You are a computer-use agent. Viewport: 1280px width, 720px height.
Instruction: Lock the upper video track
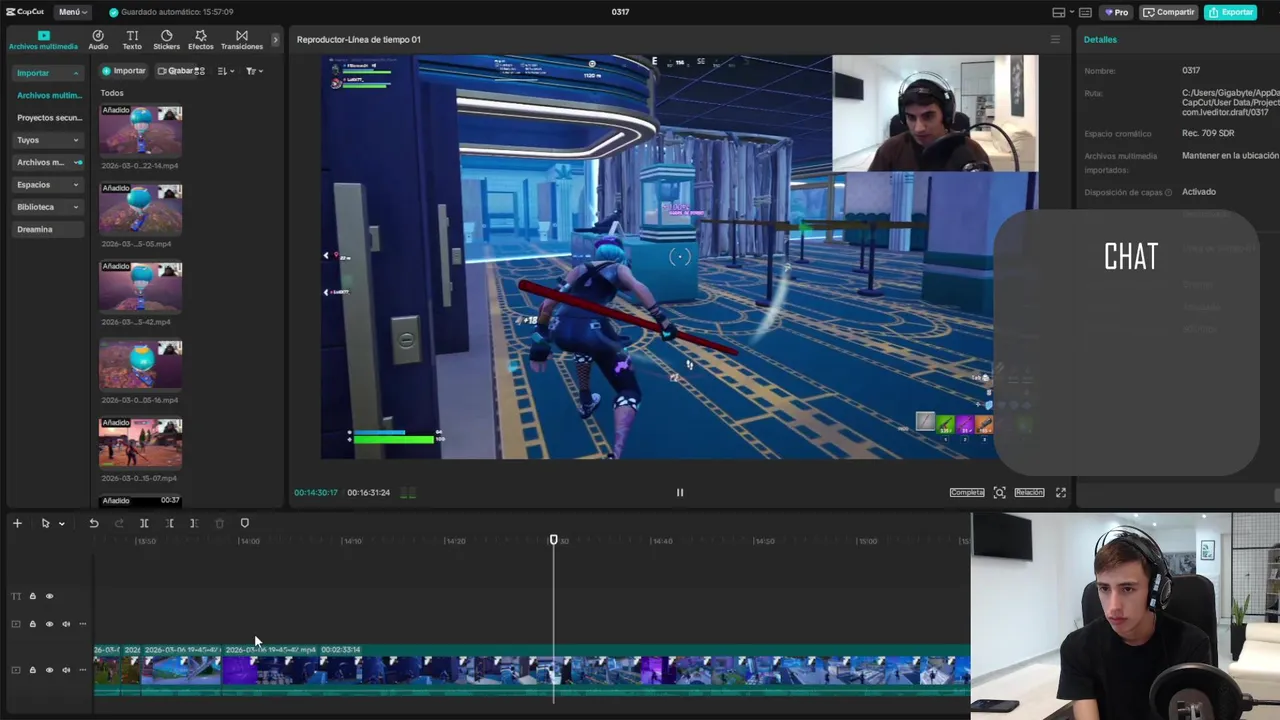(32, 624)
